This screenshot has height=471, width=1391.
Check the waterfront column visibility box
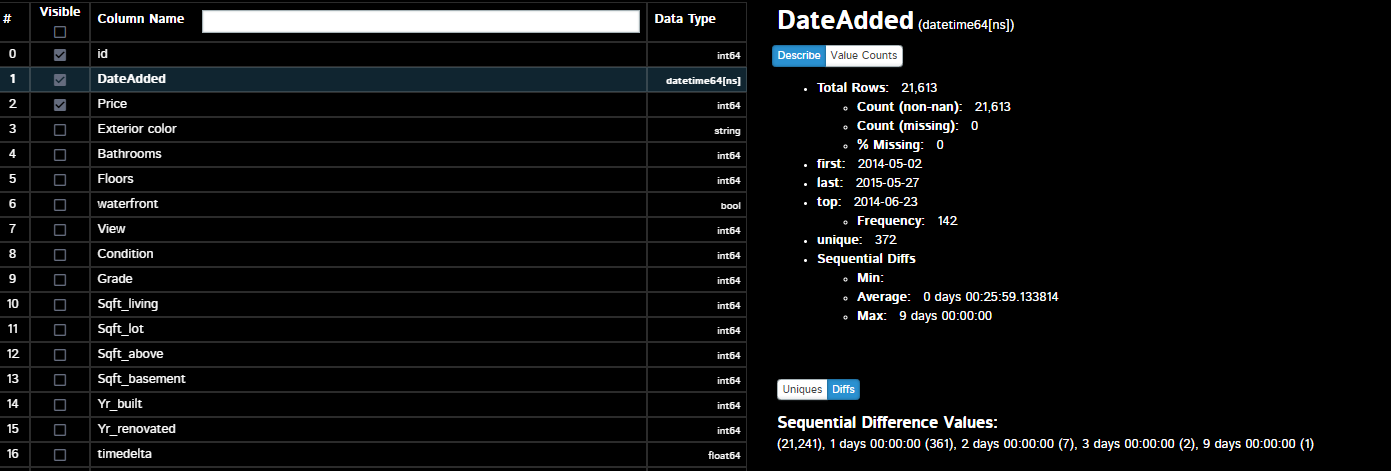pyautogui.click(x=60, y=205)
